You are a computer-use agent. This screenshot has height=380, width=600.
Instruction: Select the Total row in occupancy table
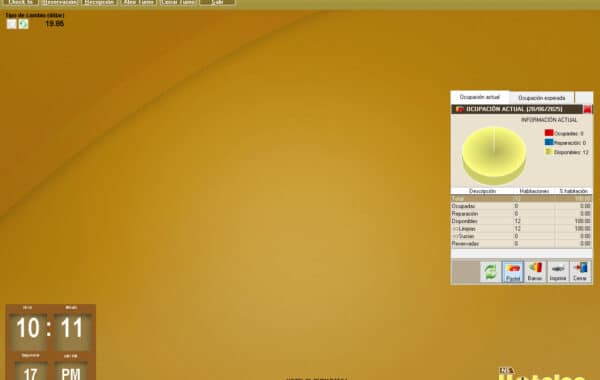tap(522, 199)
